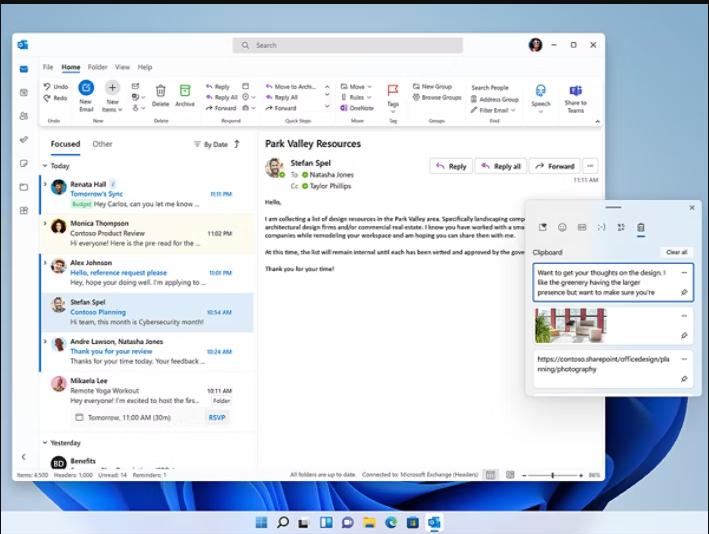This screenshot has width=709, height=534.
Task: Open the To Do checkmark icon in sidebar
Action: tap(24, 139)
